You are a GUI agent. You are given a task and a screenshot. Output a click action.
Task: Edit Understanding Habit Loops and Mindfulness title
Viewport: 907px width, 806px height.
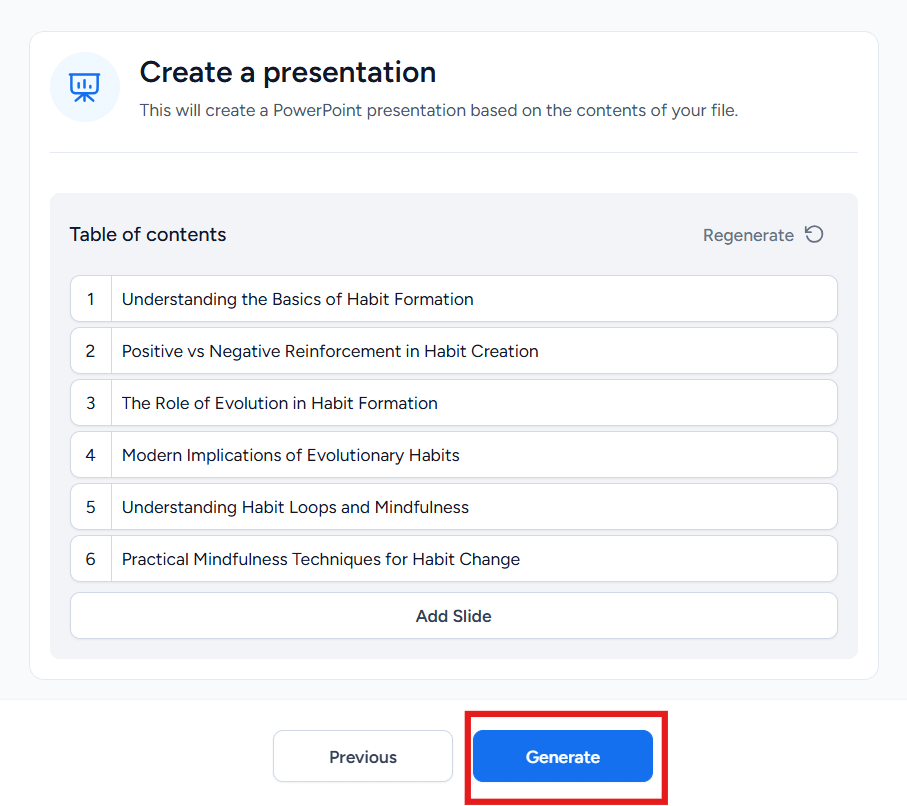[x=474, y=507]
